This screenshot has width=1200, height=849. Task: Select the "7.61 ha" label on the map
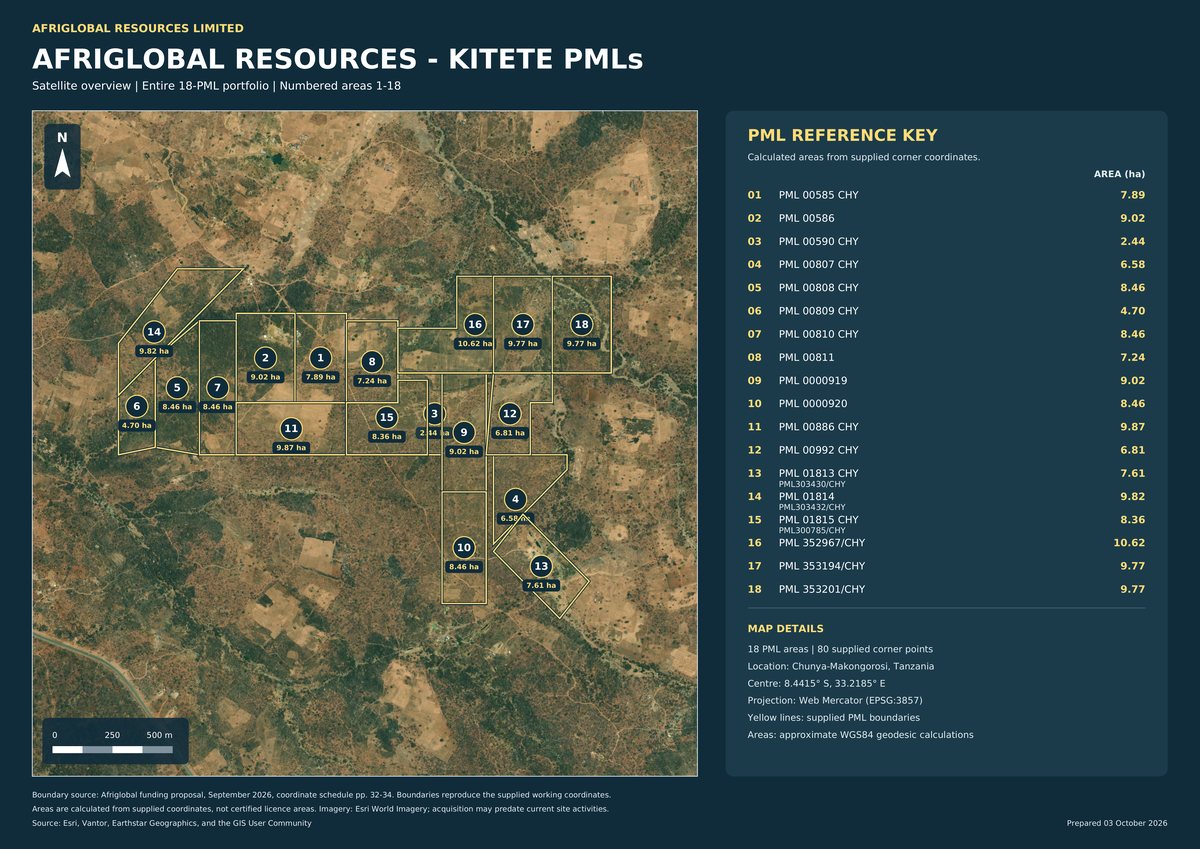(x=541, y=585)
